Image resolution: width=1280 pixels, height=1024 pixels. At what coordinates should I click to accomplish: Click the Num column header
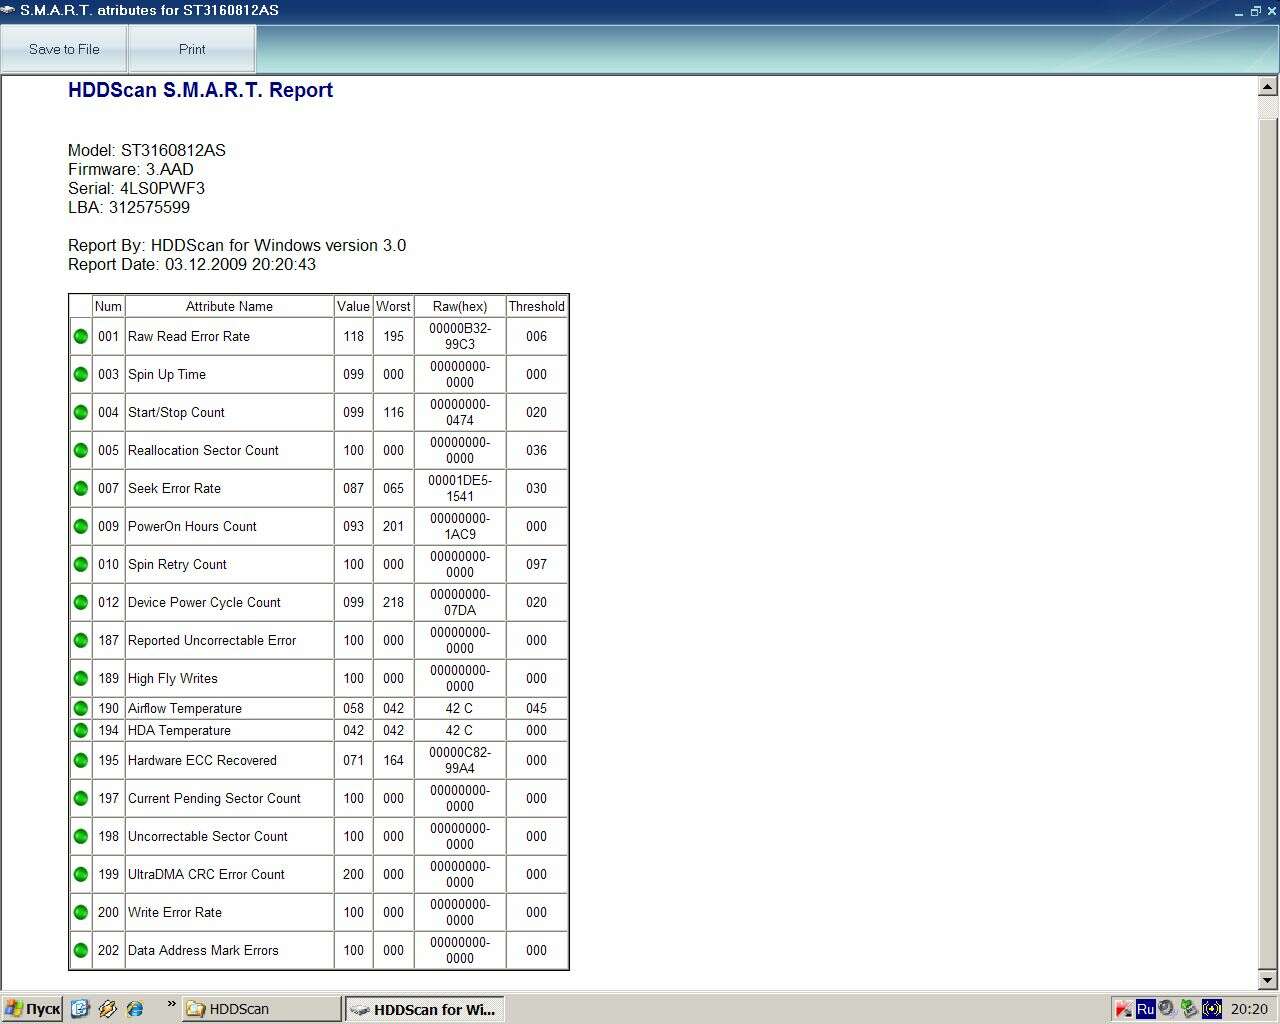coord(108,306)
